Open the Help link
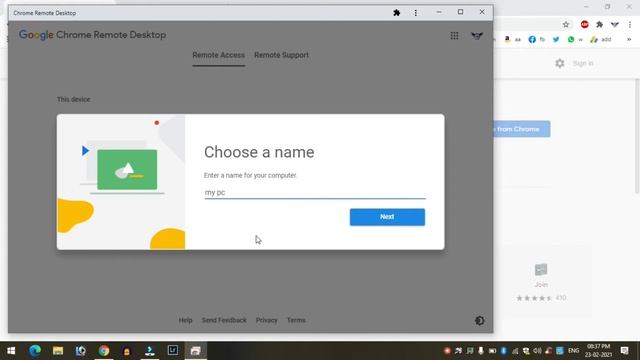The image size is (640, 360). 185,320
